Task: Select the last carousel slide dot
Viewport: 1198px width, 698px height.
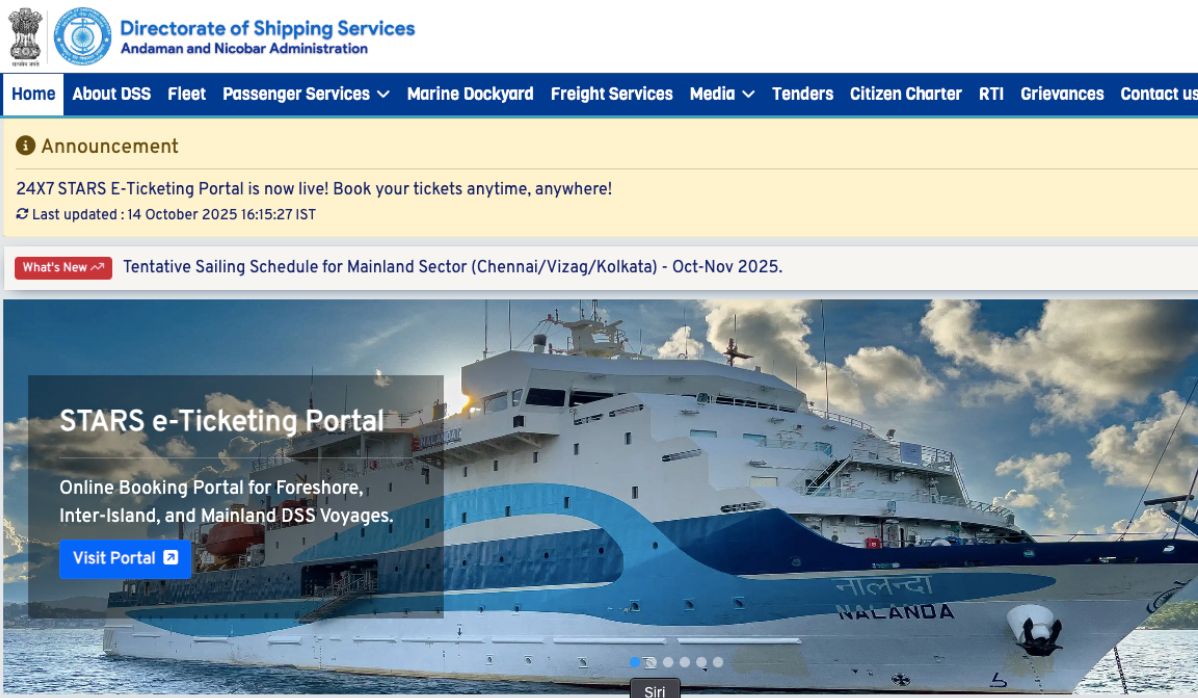Action: point(718,662)
